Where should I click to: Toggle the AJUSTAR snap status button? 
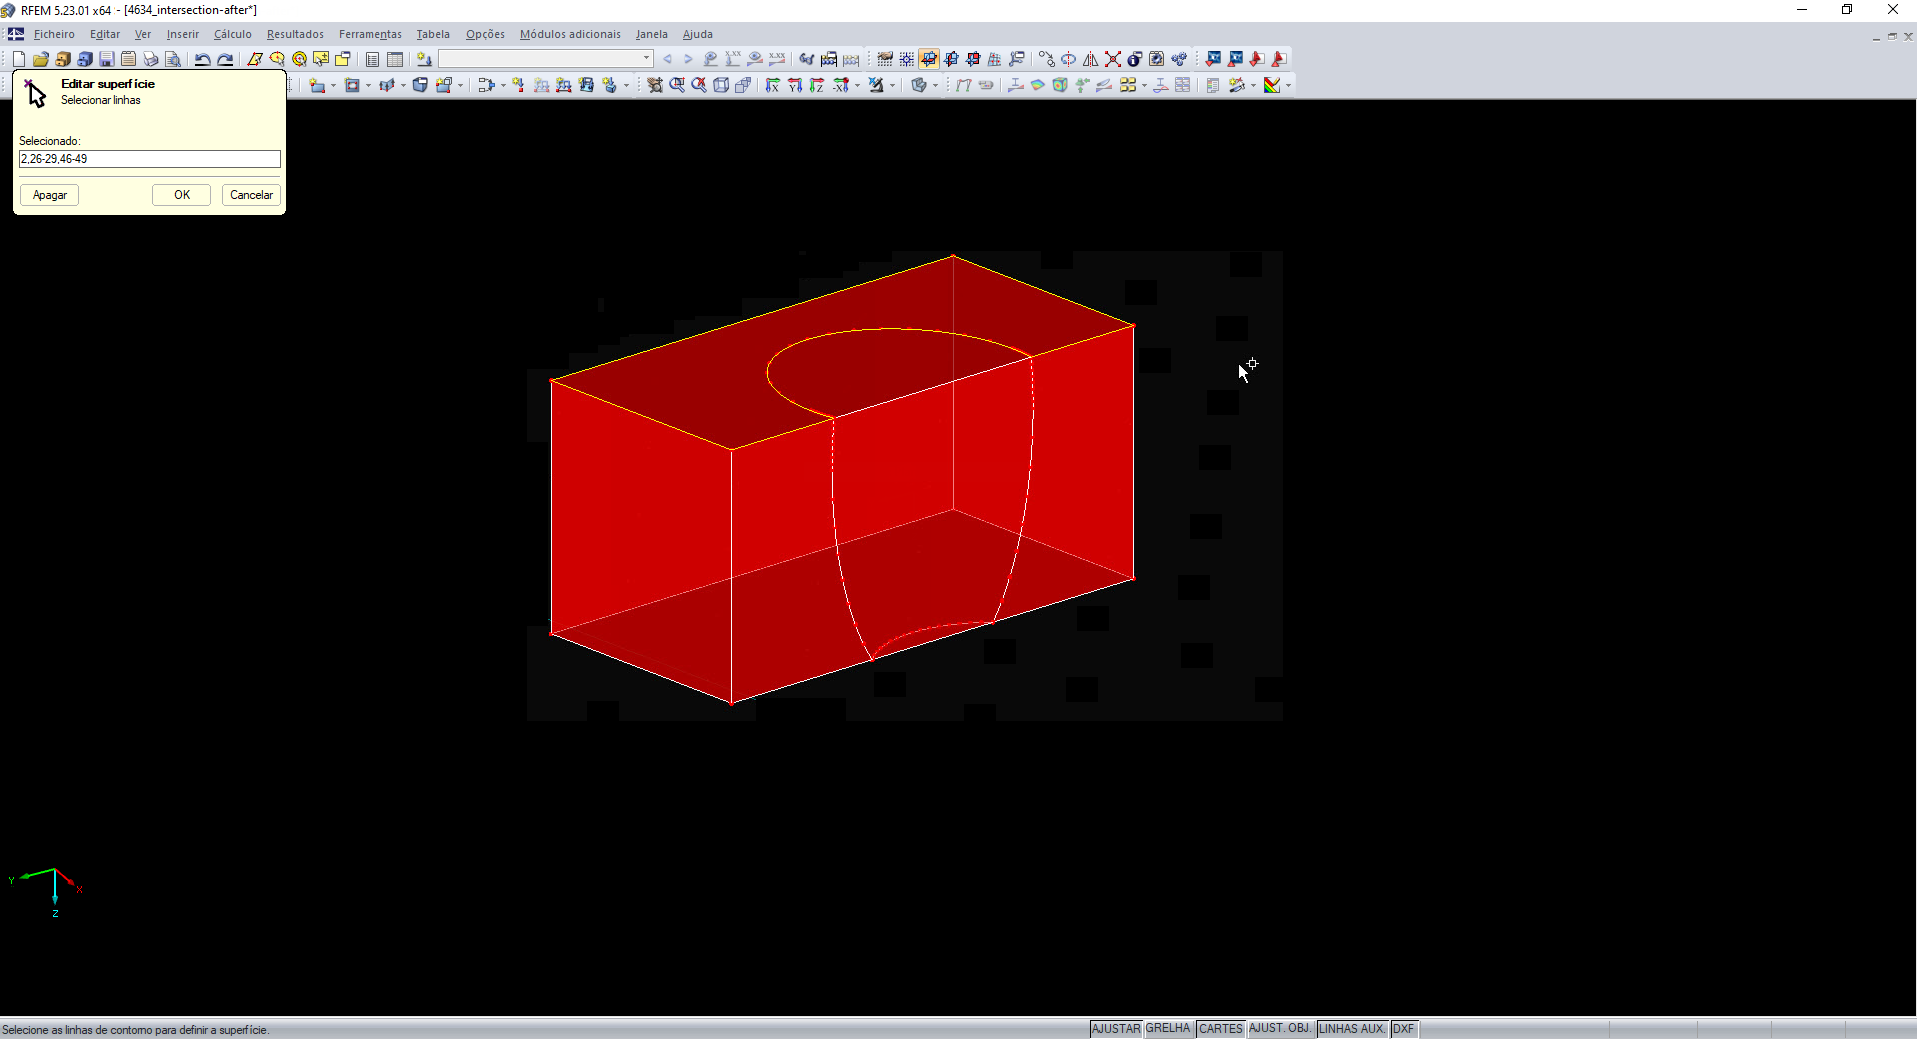click(1115, 1029)
